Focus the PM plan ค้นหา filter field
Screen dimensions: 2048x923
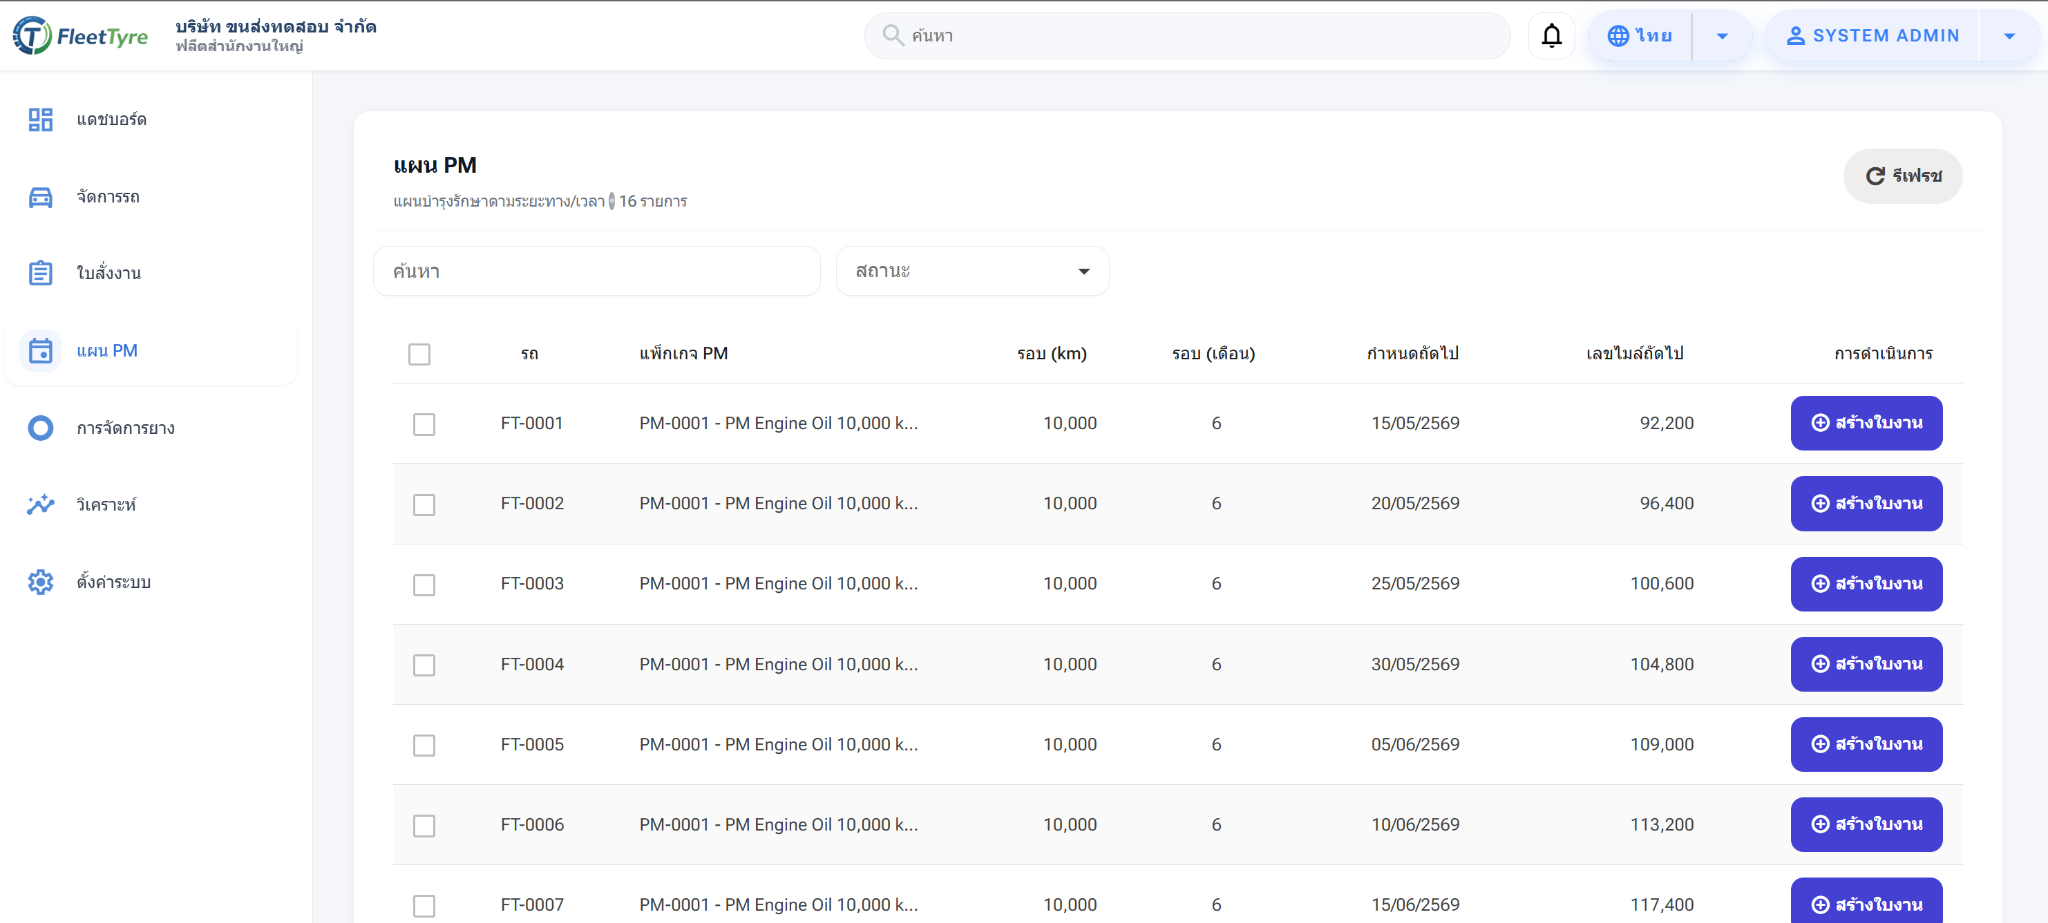tap(596, 271)
